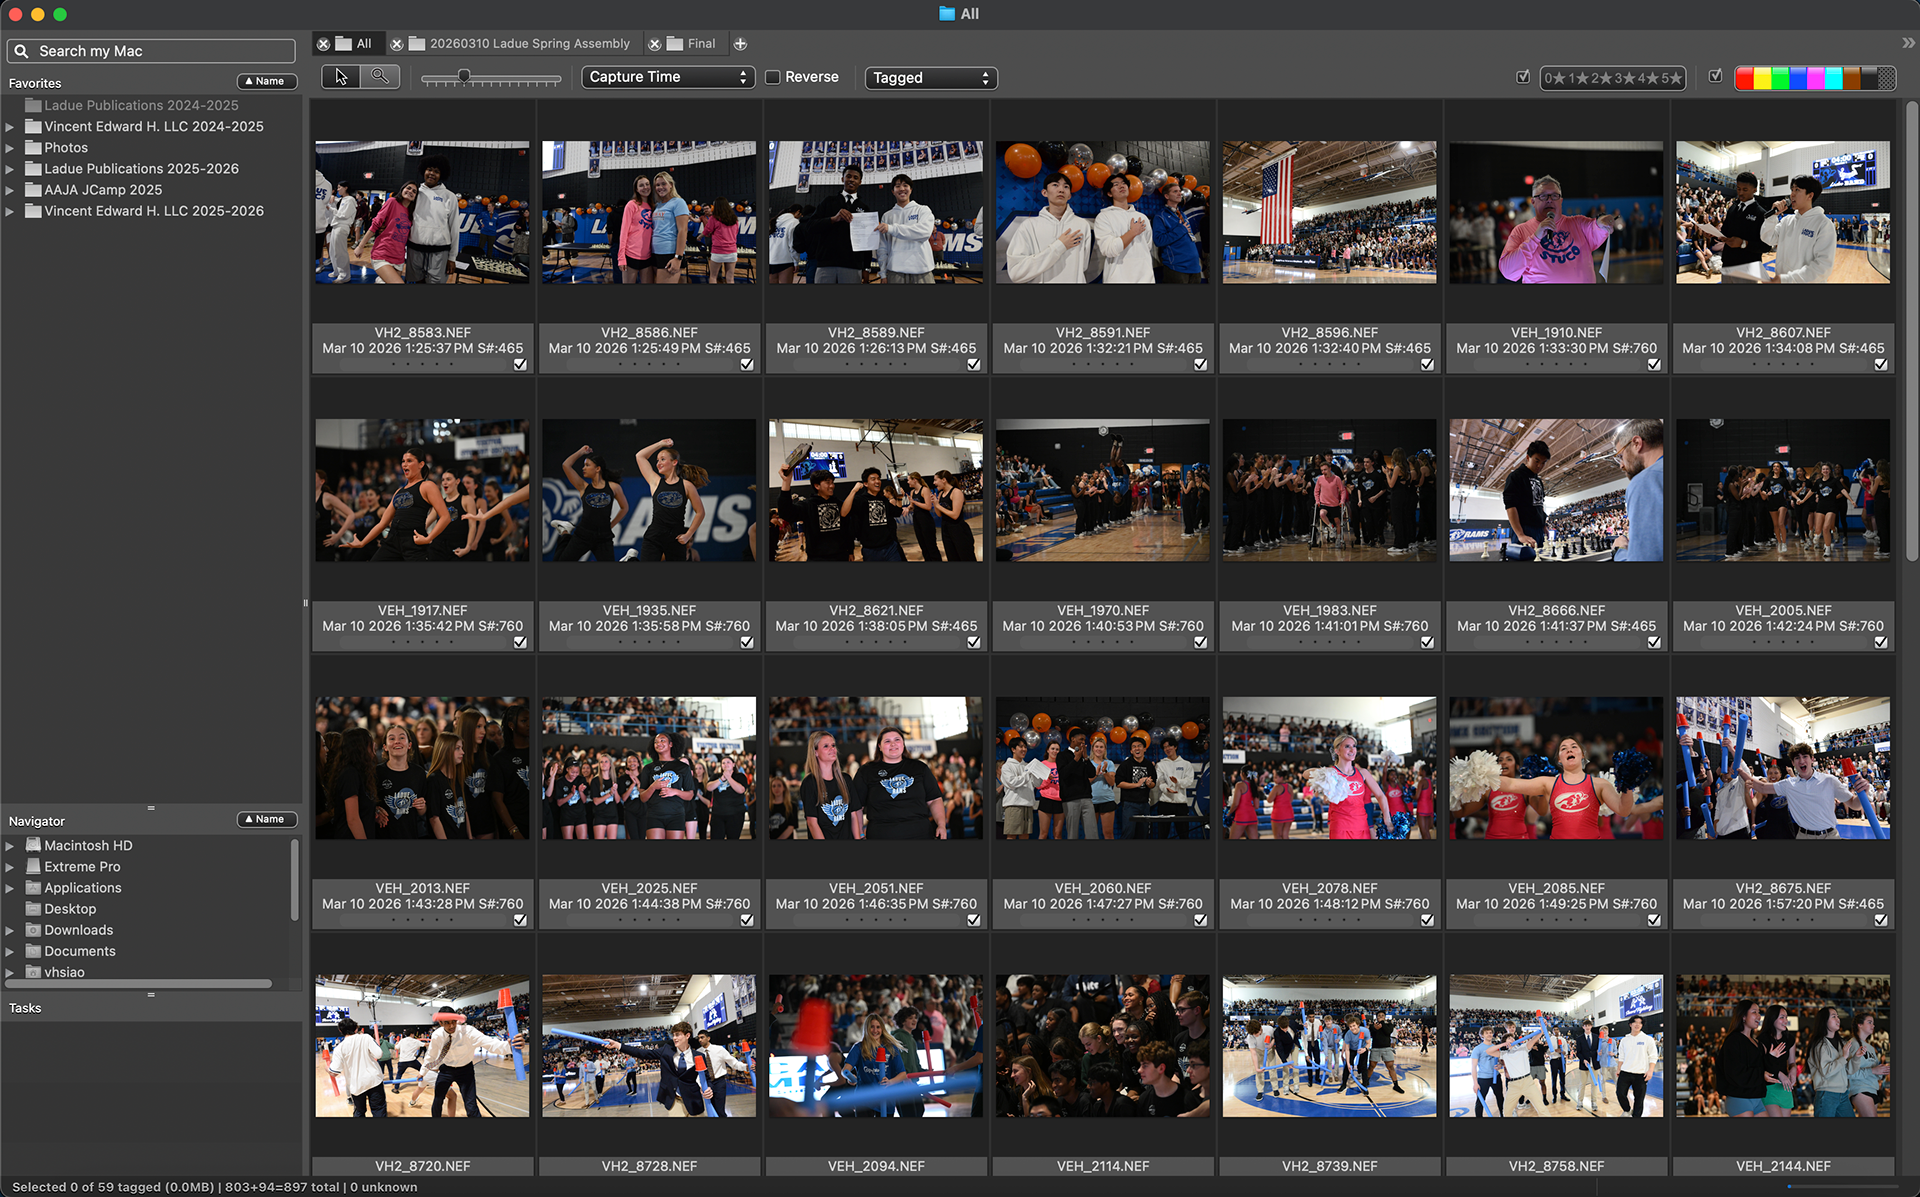Click the double chevron at top right
Screen dimensions: 1920x1197
tap(1907, 43)
